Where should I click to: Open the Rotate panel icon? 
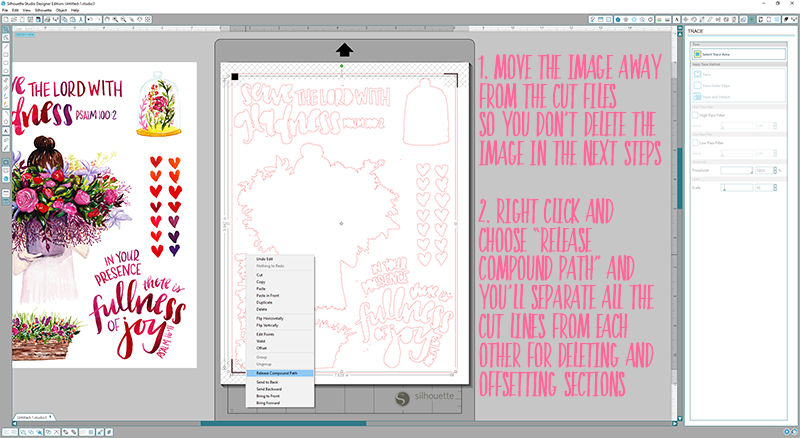pyautogui.click(x=694, y=19)
